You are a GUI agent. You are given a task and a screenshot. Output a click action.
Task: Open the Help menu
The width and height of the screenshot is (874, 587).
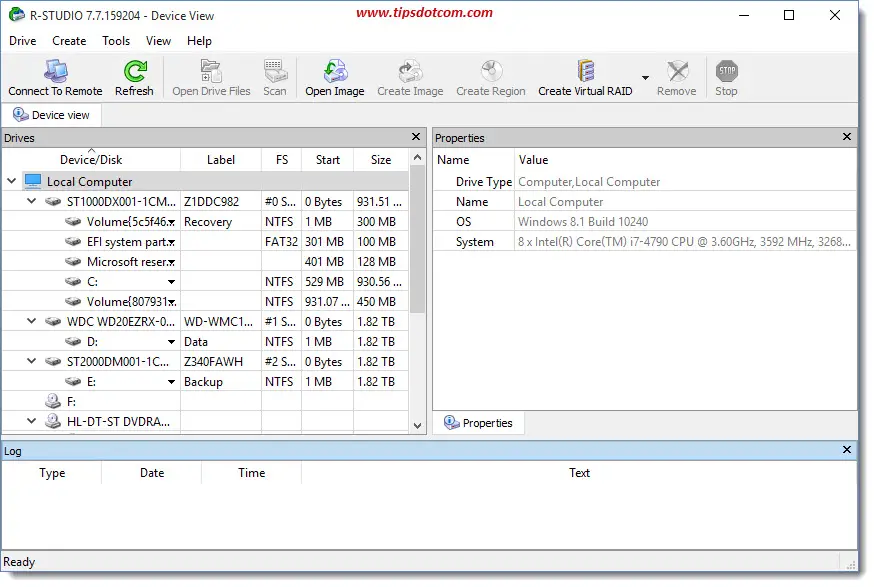[x=199, y=41]
